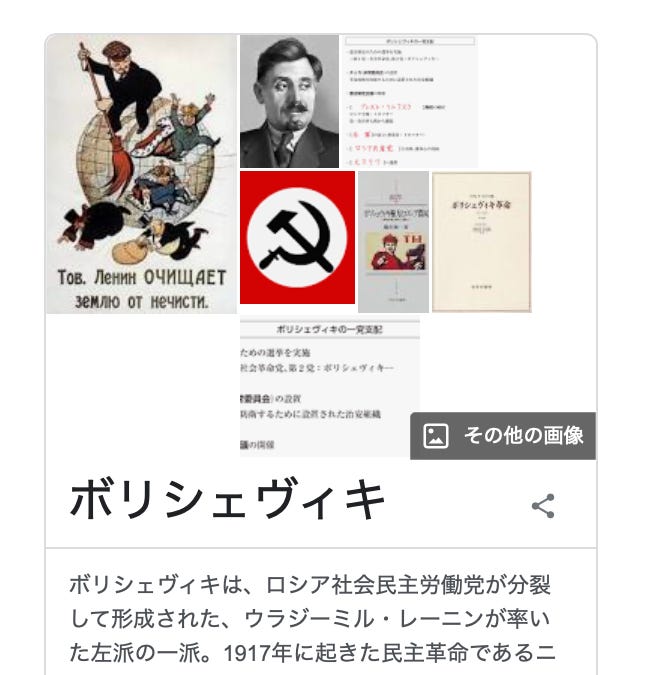Click the description paragraph about ボリシェヴィキ

coord(311,619)
